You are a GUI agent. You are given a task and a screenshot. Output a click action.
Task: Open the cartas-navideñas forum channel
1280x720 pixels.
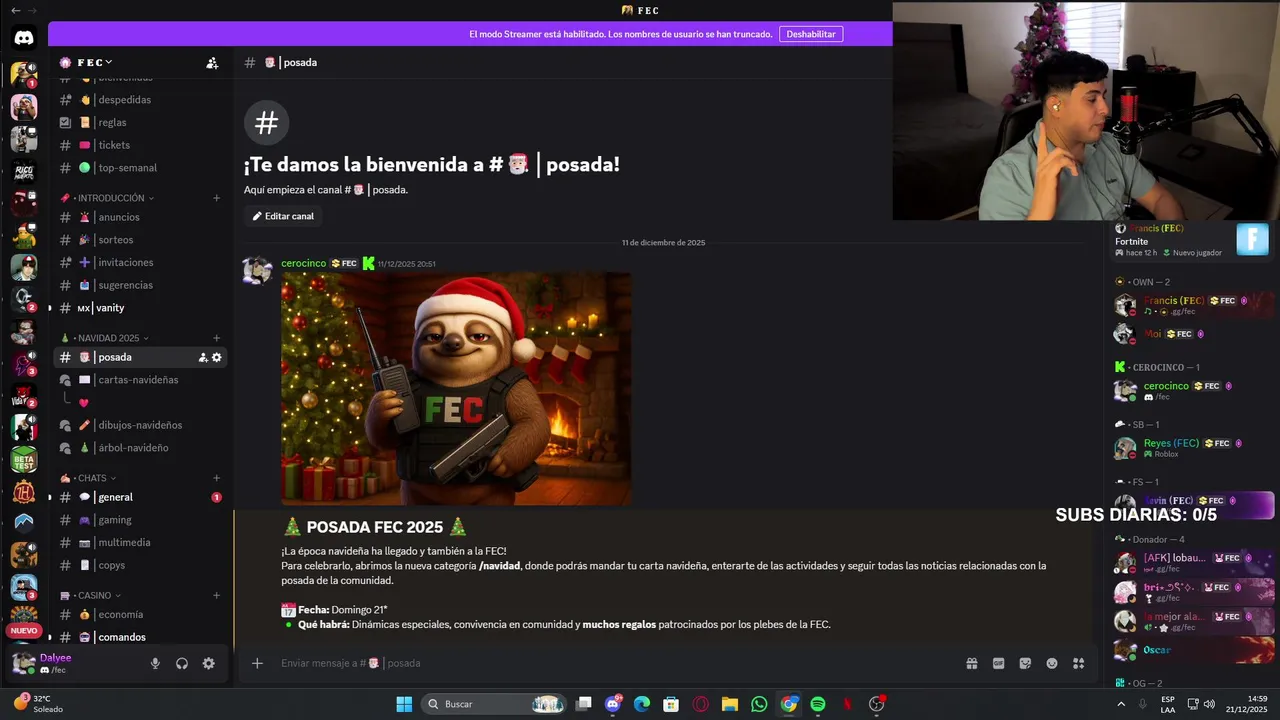(x=140, y=380)
